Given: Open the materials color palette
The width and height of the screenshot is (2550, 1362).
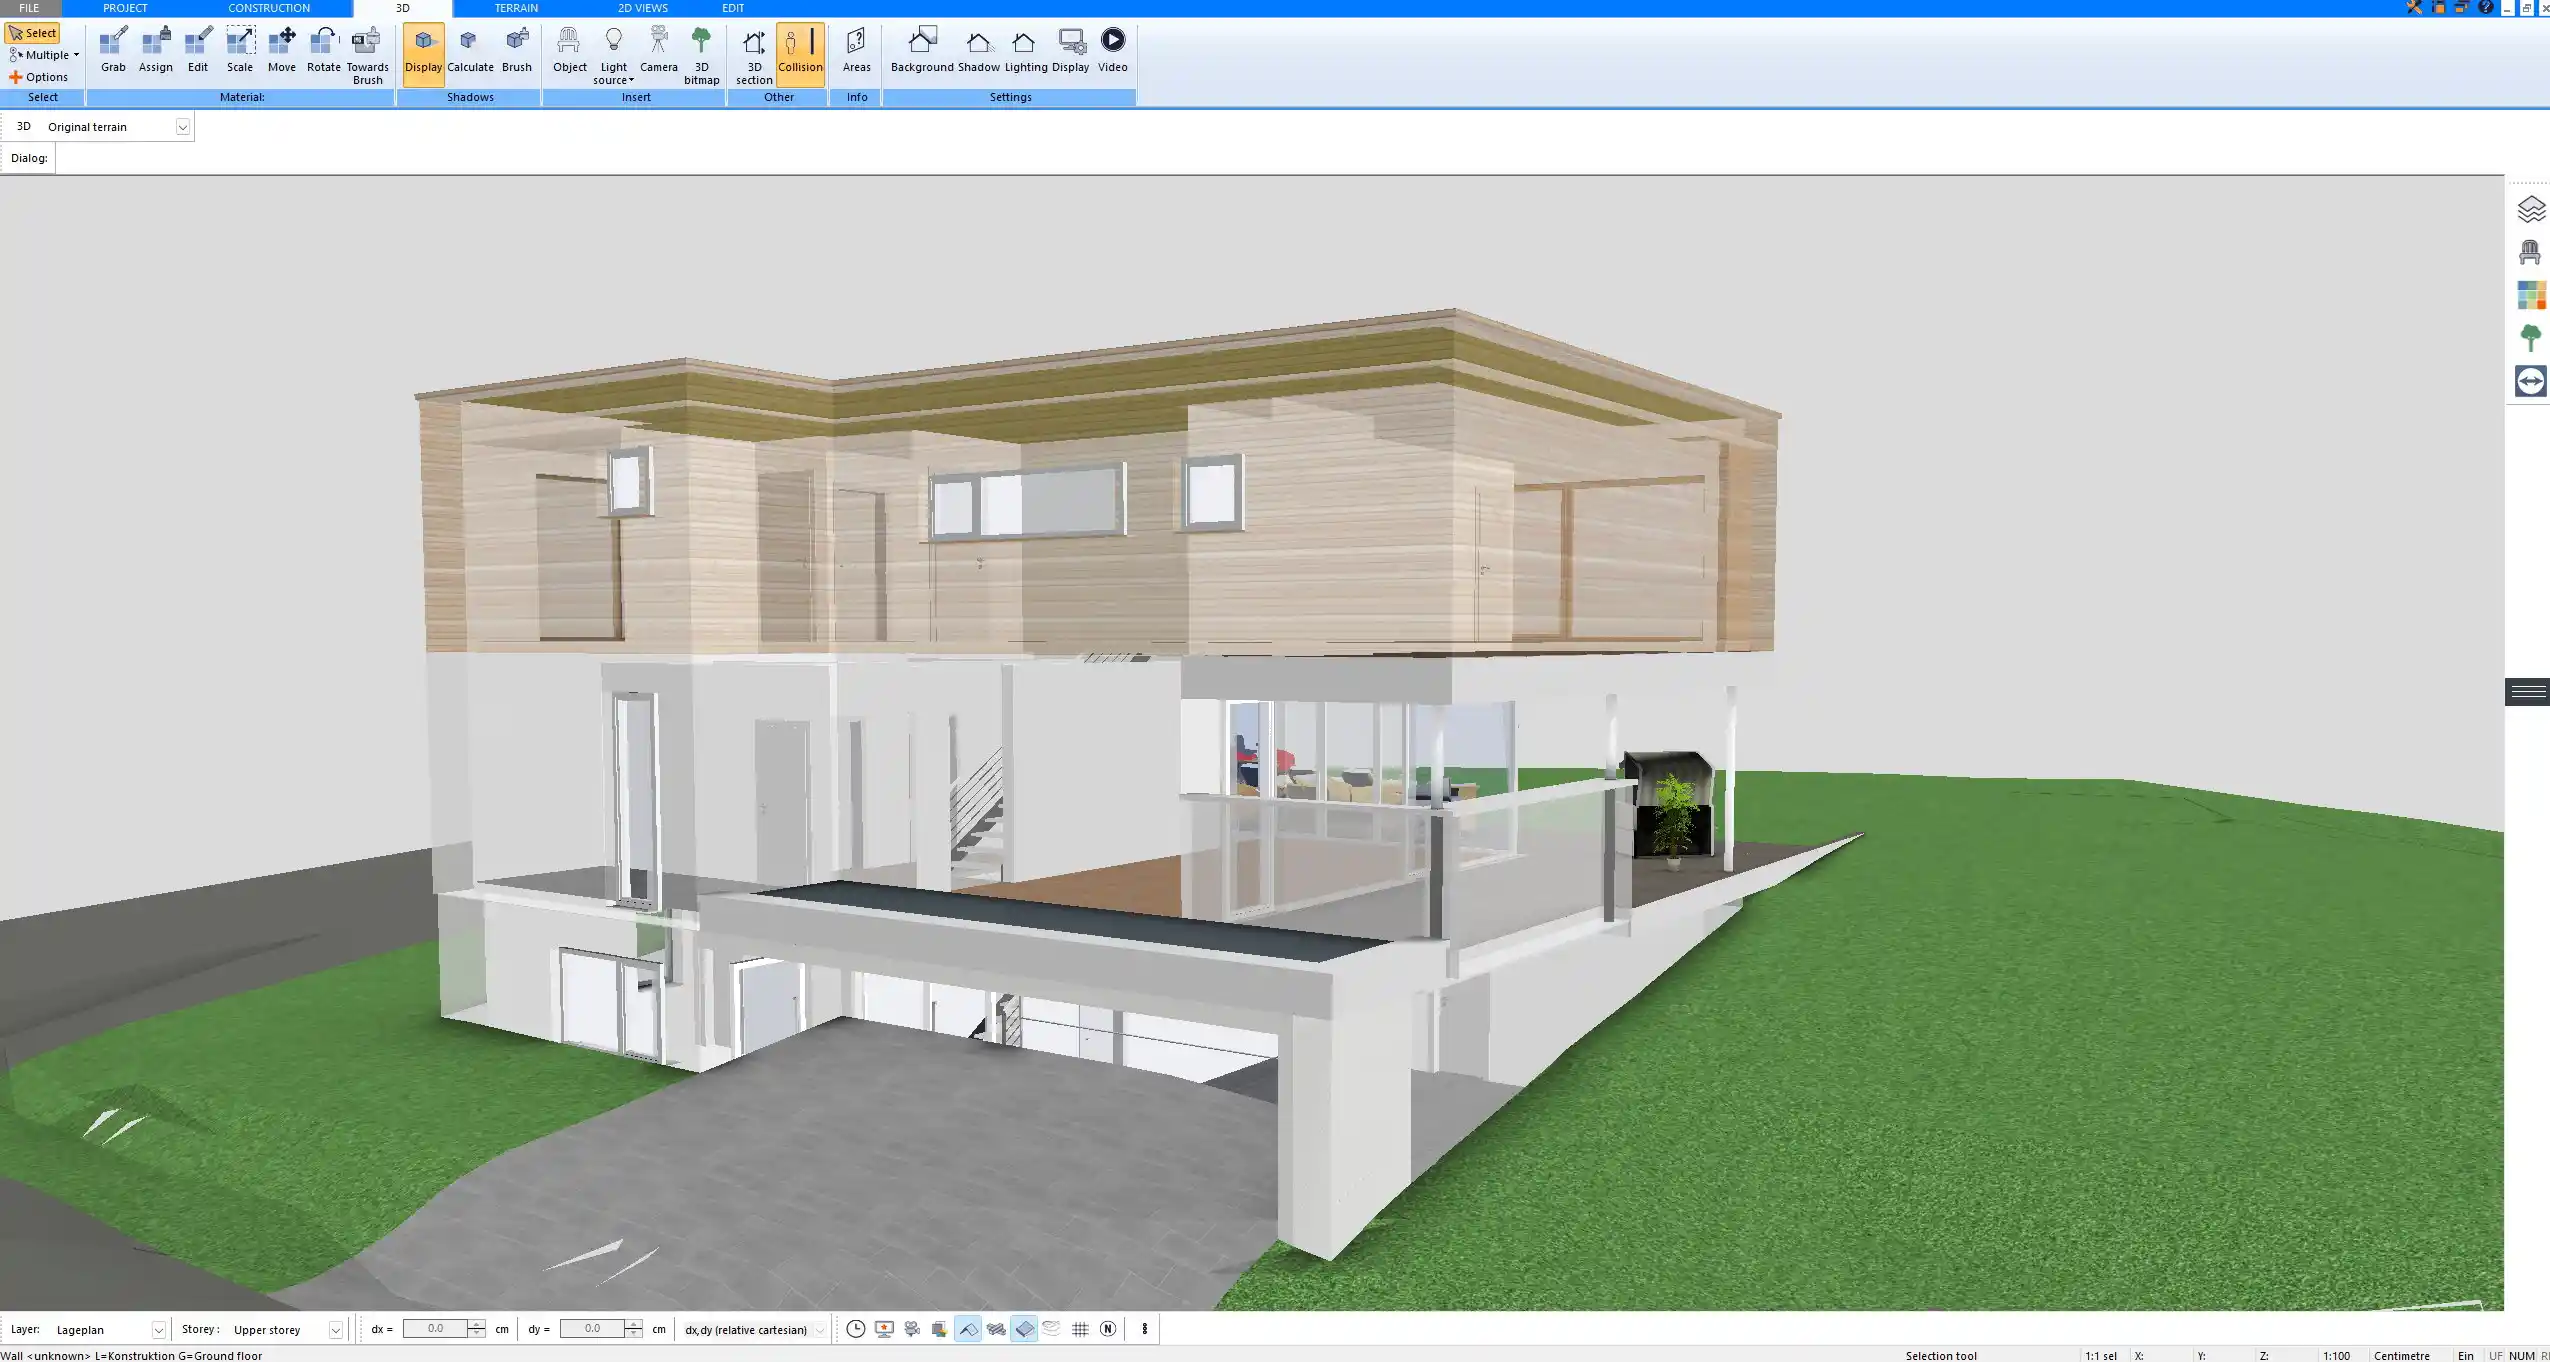Looking at the screenshot, I should pyautogui.click(x=2531, y=295).
